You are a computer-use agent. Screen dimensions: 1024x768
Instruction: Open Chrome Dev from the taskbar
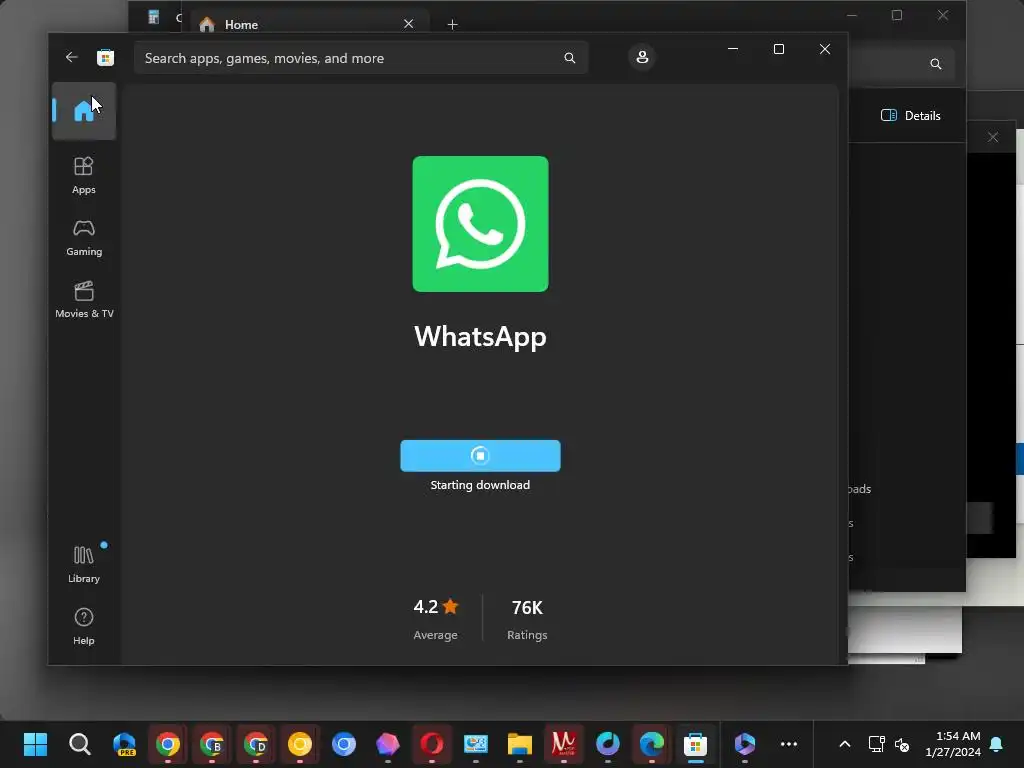256,744
